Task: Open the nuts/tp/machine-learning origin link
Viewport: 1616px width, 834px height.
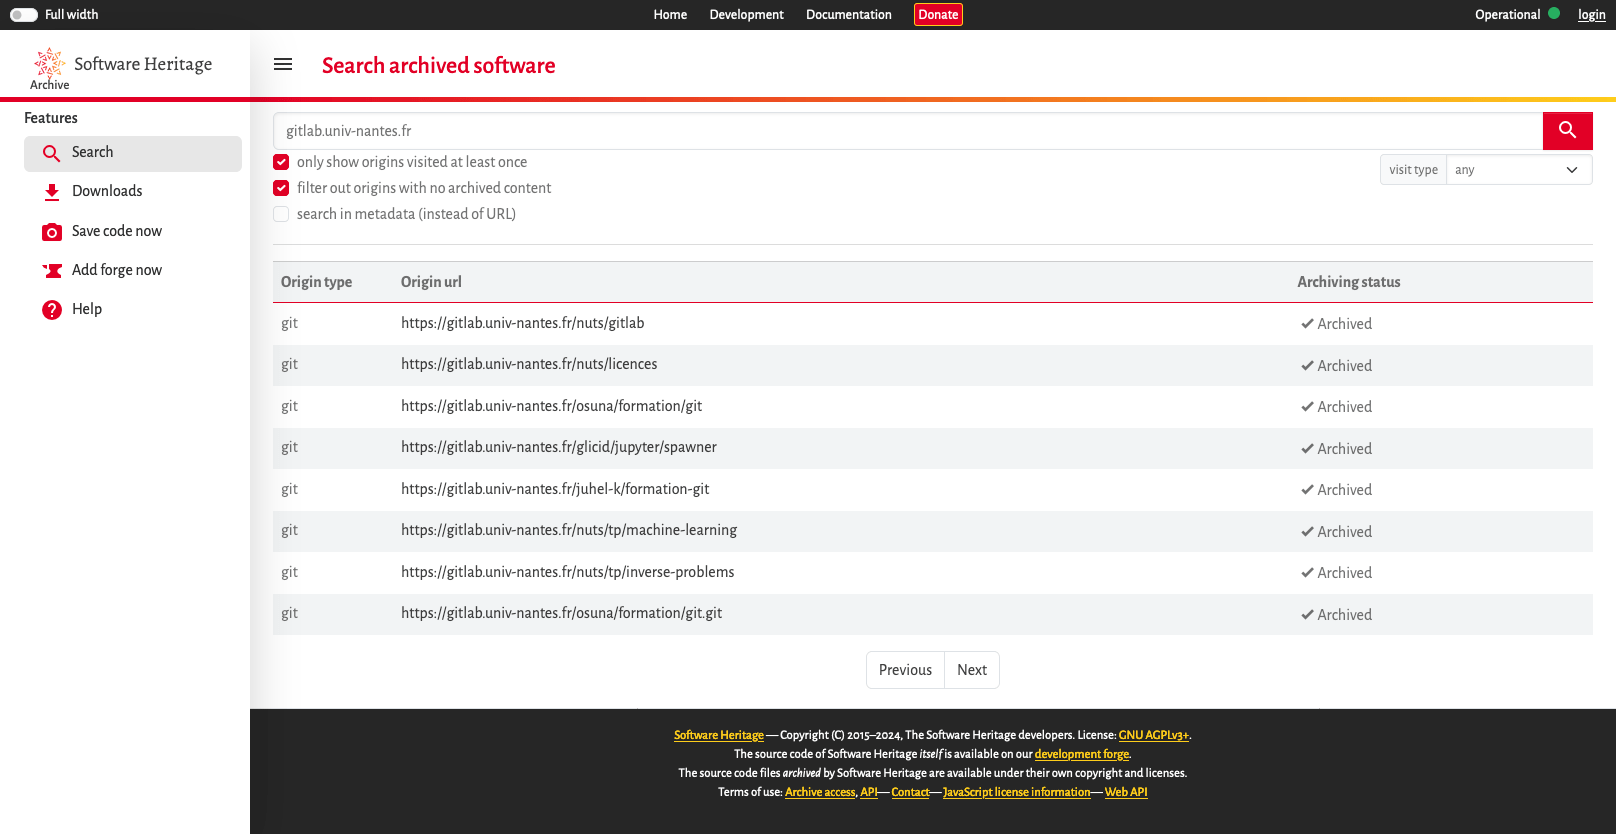Action: pos(569,530)
